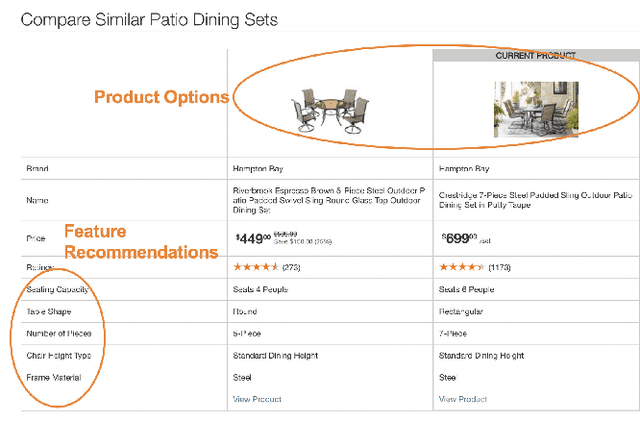
Task: Select the Number of Pieces row label
Action: [62, 333]
